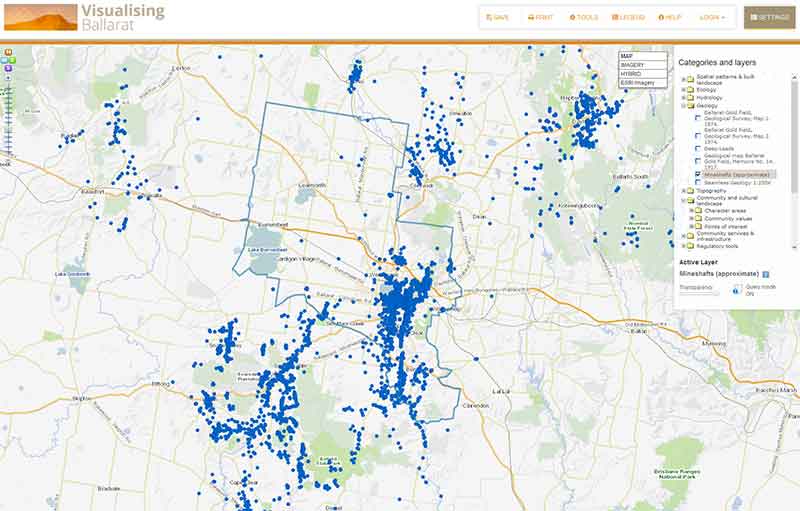Image resolution: width=800 pixels, height=511 pixels.
Task: Click info icon beside active layer name
Action: [x=765, y=274]
